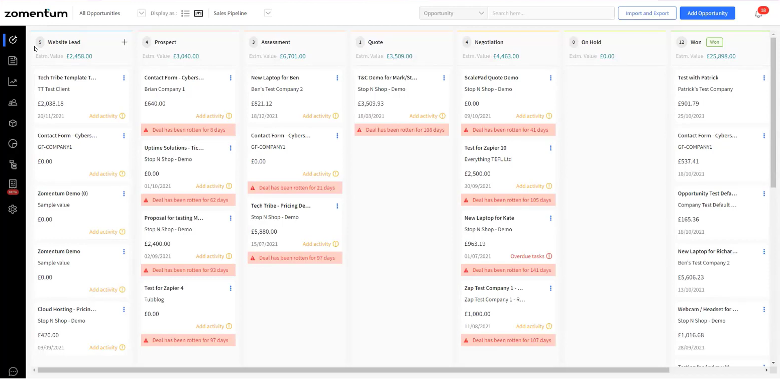Open the three-dot menu on New Laptop for Kate card
This screenshot has width=780, height=380.
(550, 218)
